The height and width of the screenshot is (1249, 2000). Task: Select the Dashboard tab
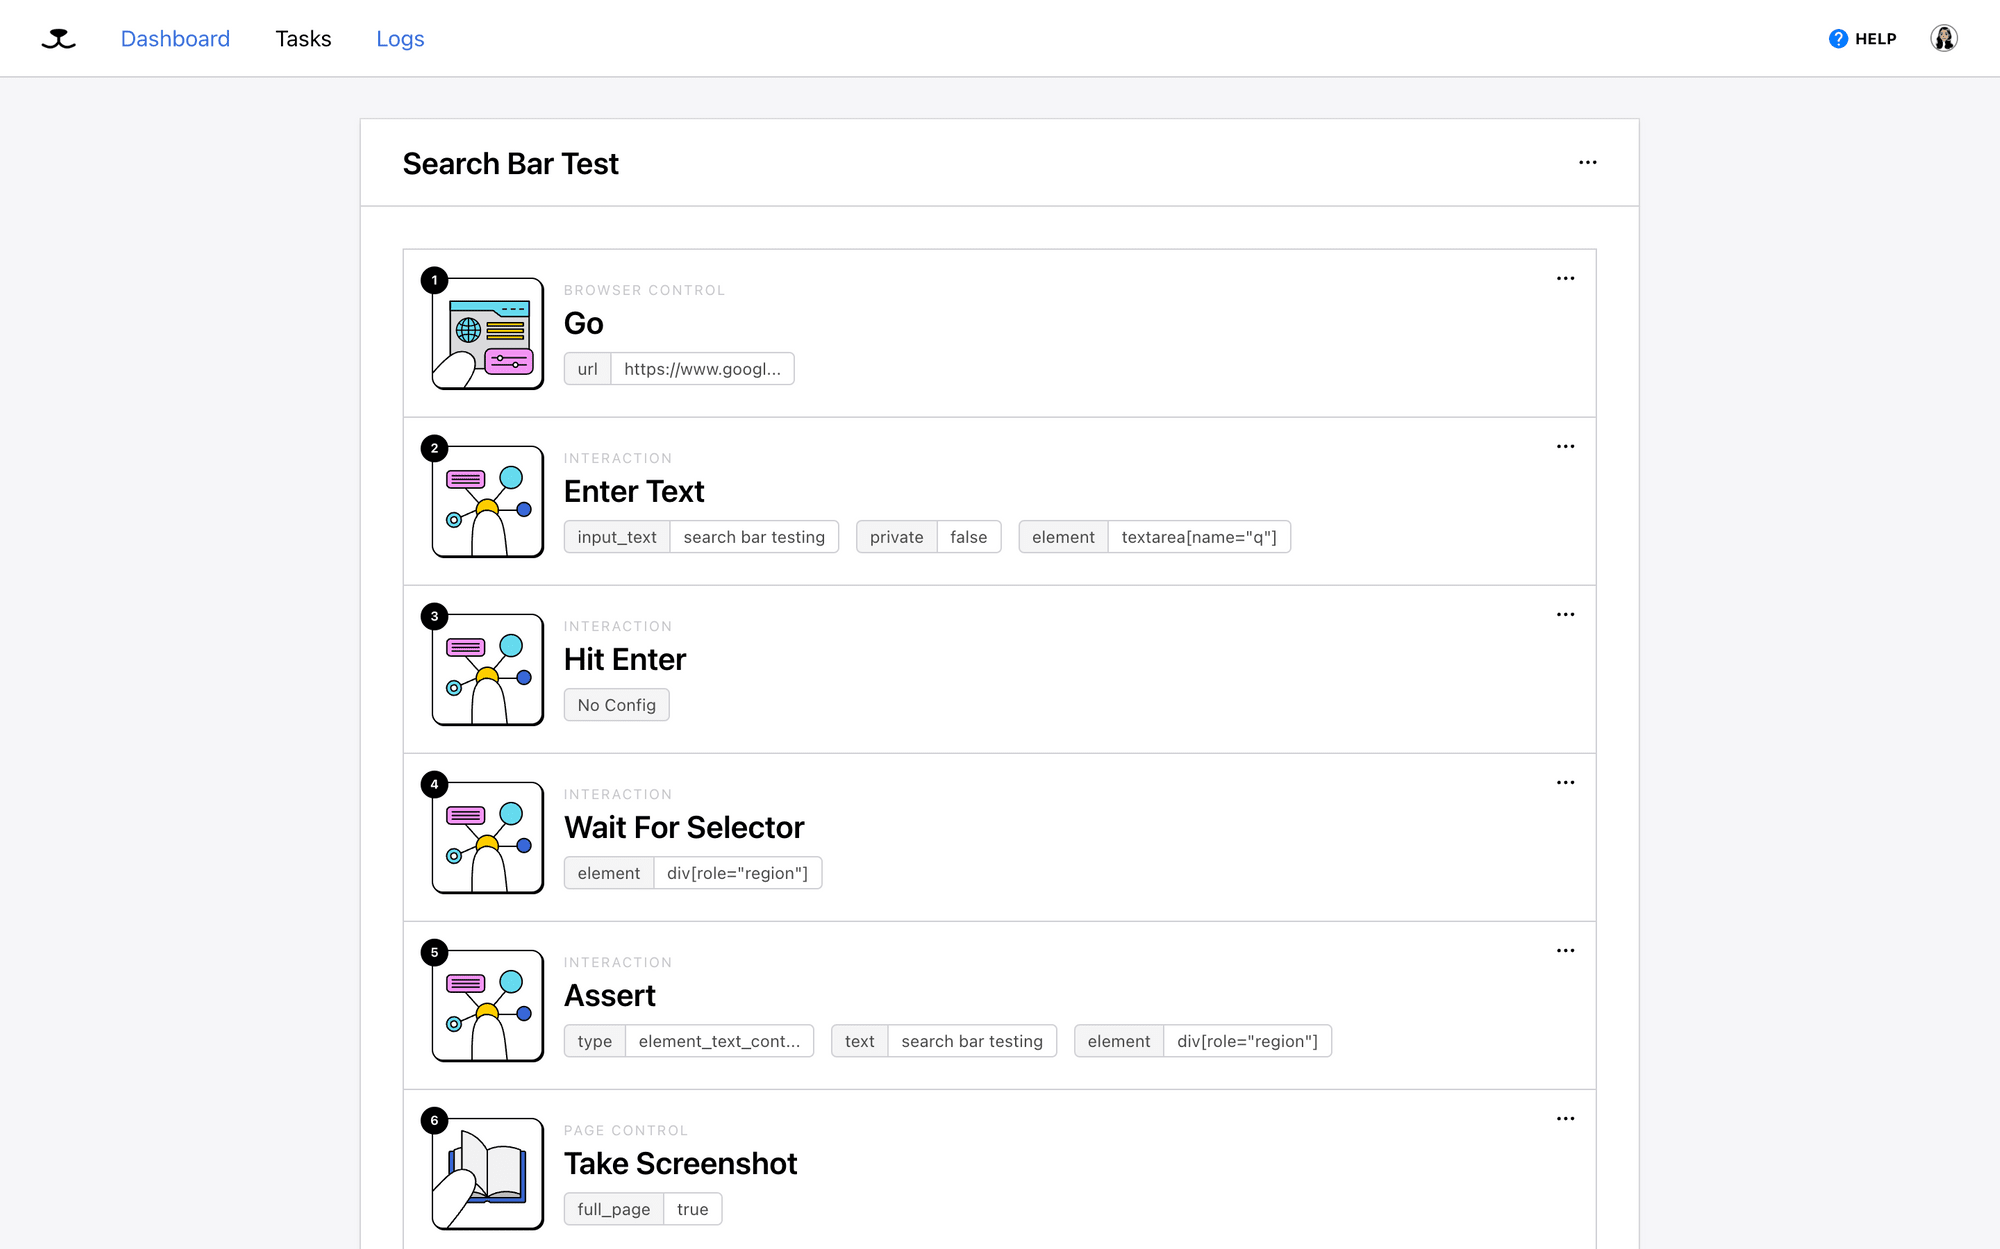(177, 39)
